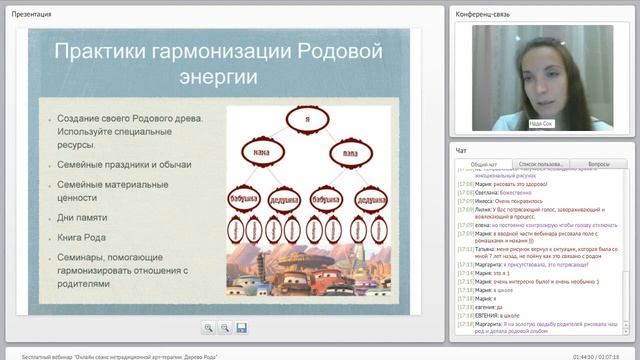Click the webinar title in the bottom bar
Viewport: 640px width, 360px height.
(119, 357)
